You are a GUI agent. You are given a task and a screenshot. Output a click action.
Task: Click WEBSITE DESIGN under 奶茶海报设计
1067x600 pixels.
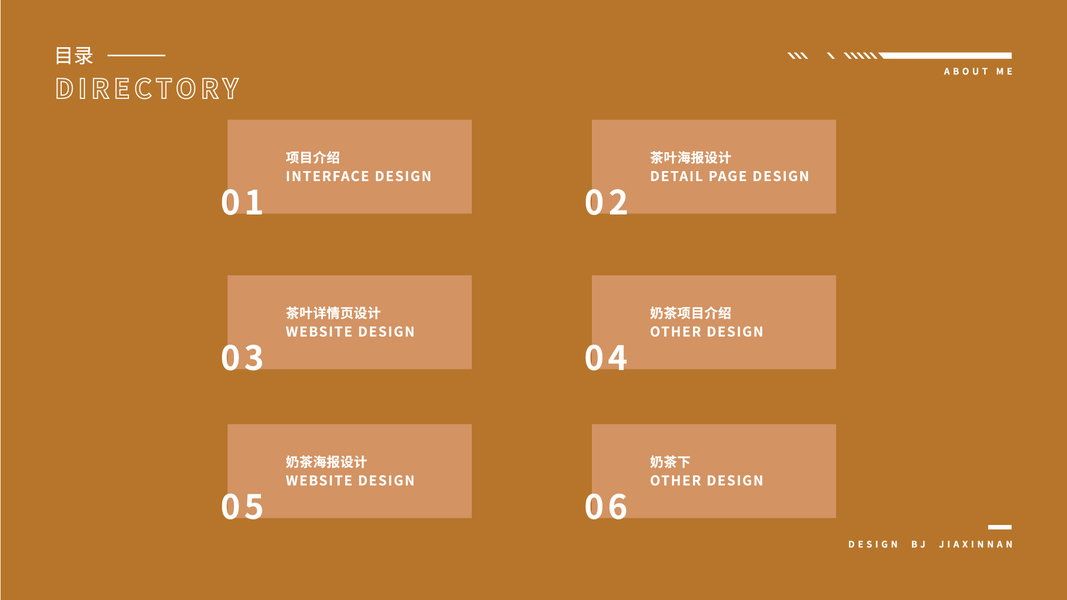tap(350, 481)
